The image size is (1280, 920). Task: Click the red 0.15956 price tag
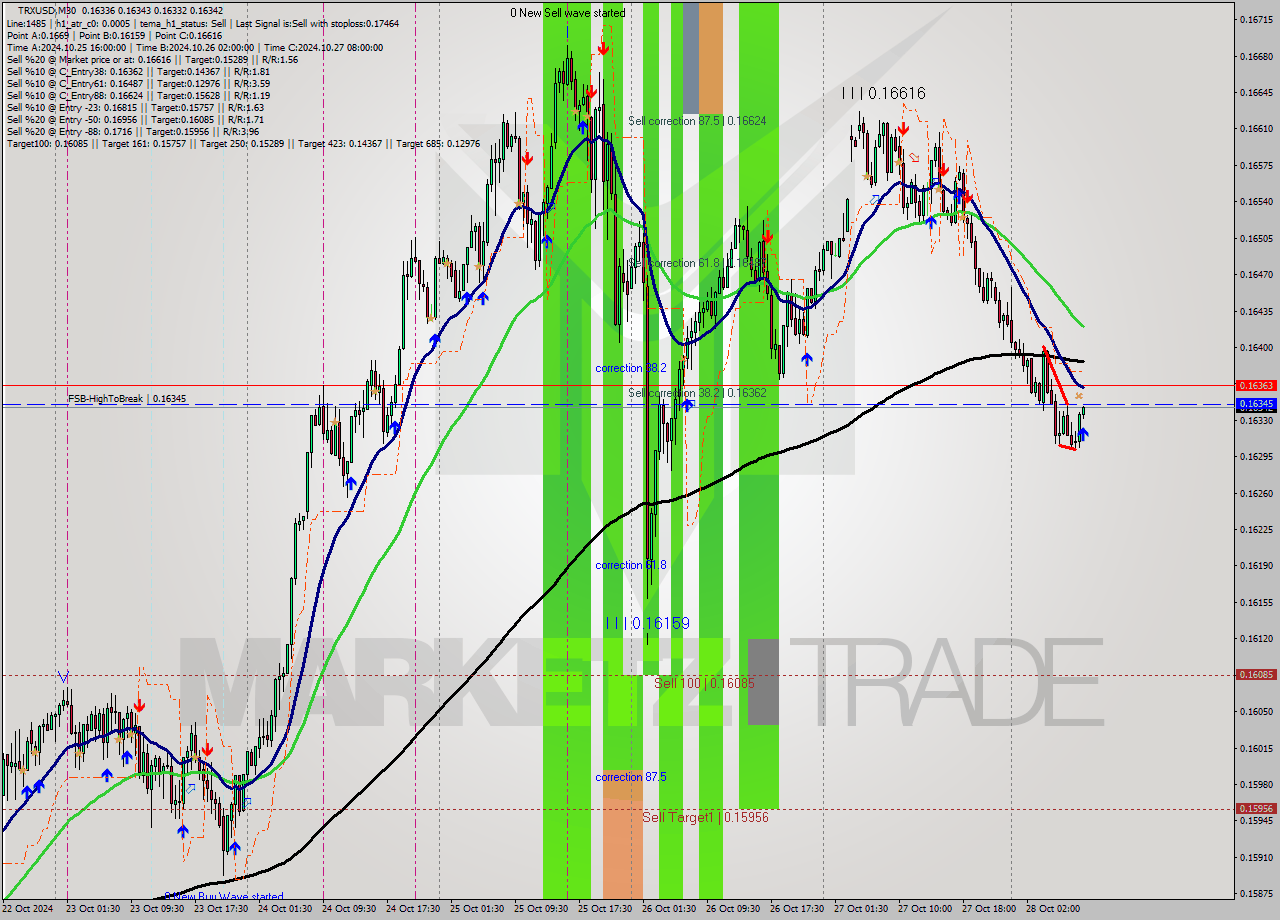coord(1255,809)
